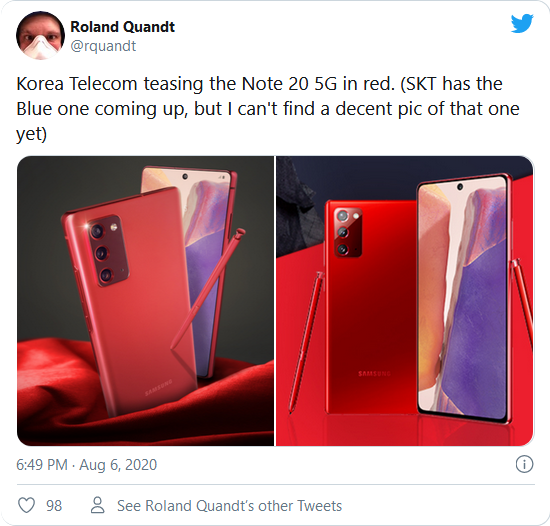
Task: Click the divider line above likes row
Action: click(x=276, y=485)
